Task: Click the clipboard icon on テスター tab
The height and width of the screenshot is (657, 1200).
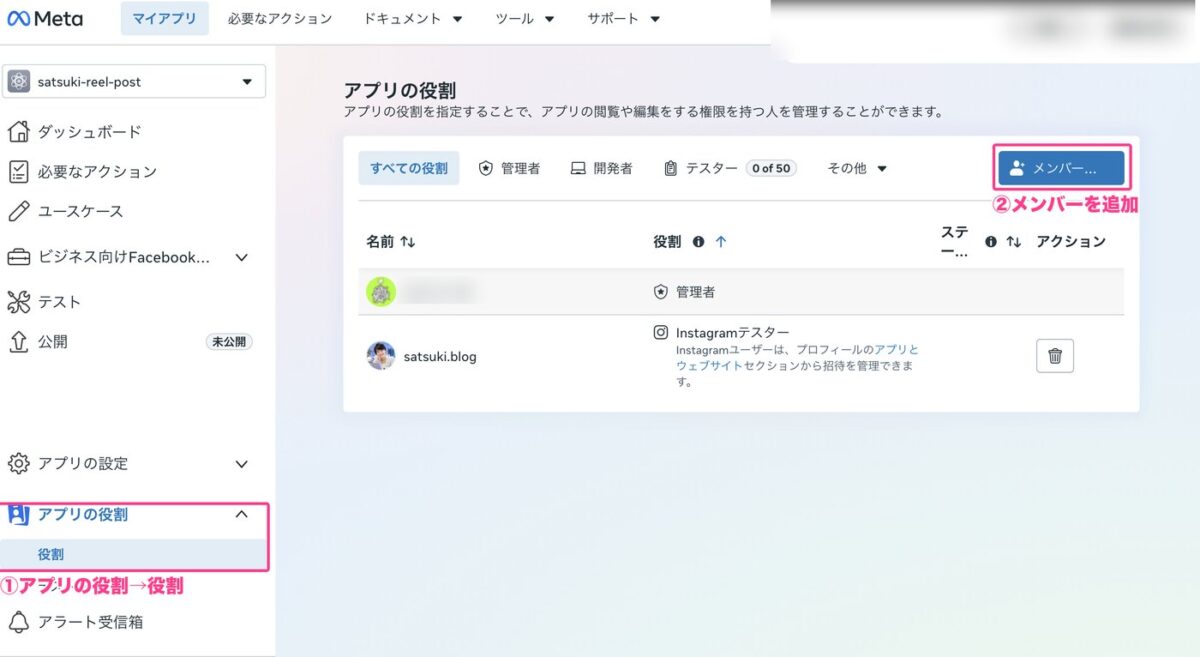Action: coord(671,168)
